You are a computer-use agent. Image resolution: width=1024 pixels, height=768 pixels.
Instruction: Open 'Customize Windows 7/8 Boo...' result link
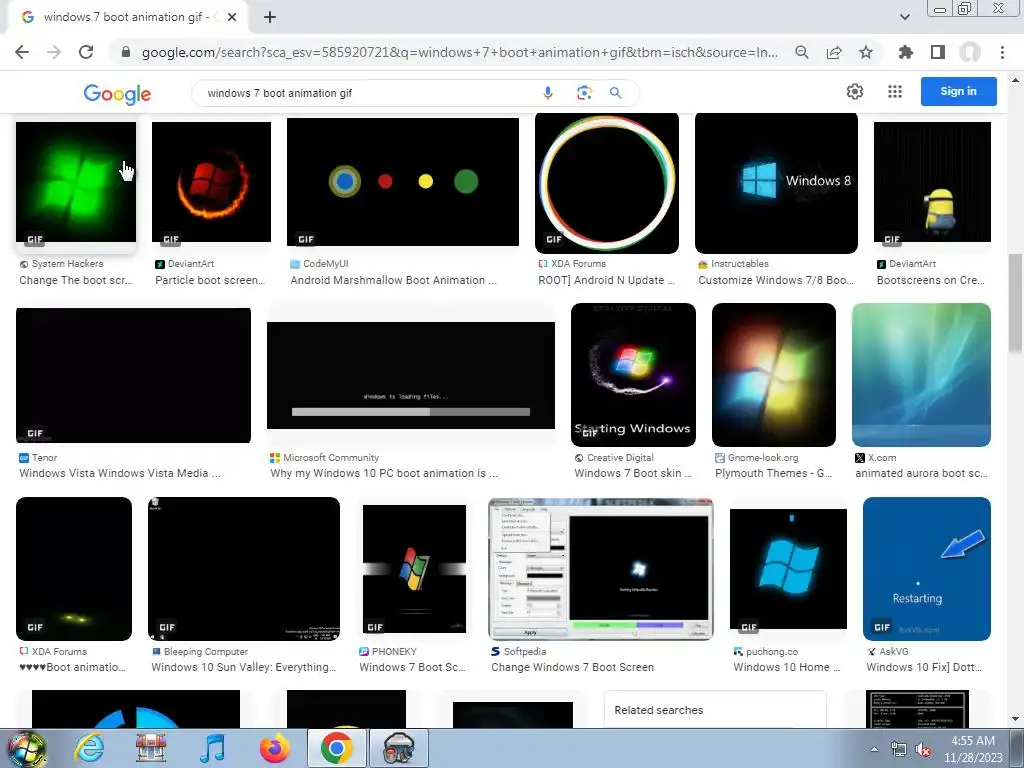pyautogui.click(x=776, y=280)
